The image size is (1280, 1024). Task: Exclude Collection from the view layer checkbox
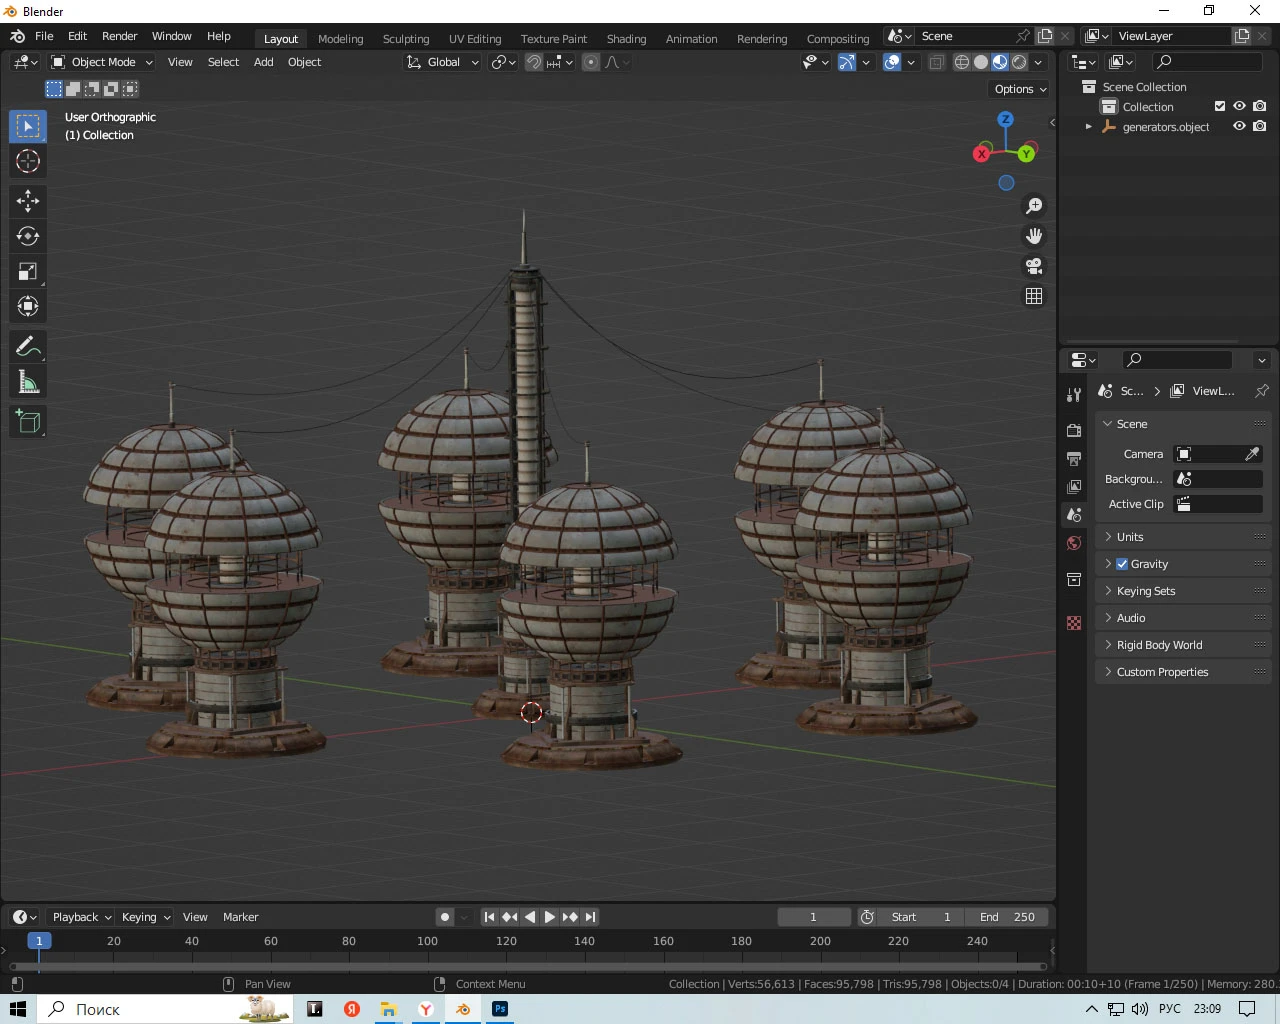pyautogui.click(x=1219, y=106)
